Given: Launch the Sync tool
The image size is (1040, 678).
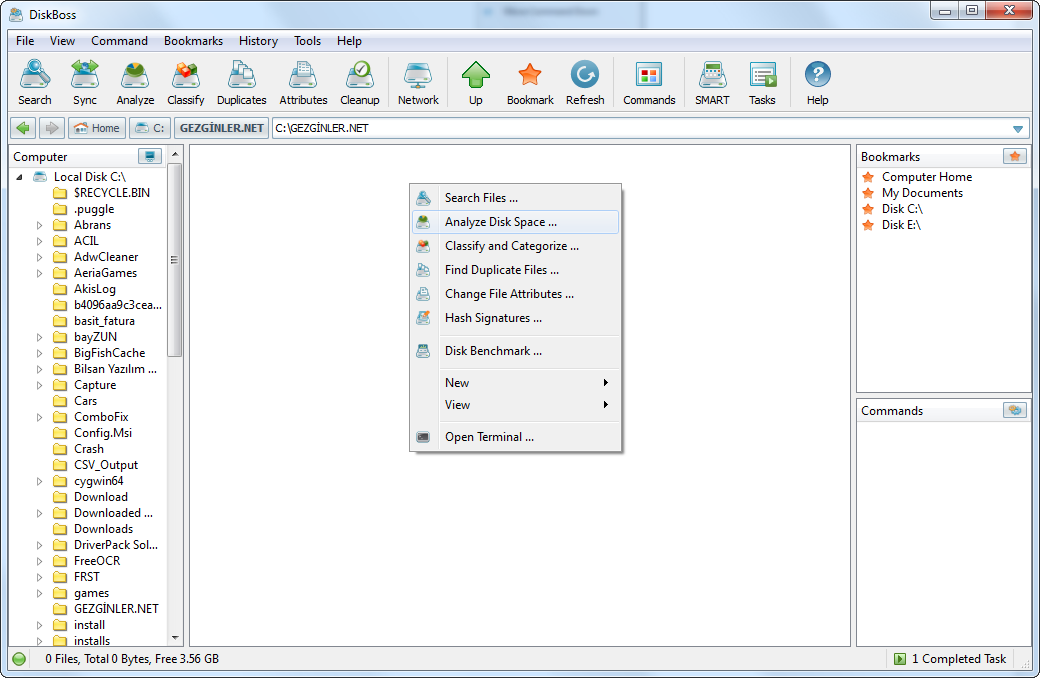Looking at the screenshot, I should click(85, 83).
